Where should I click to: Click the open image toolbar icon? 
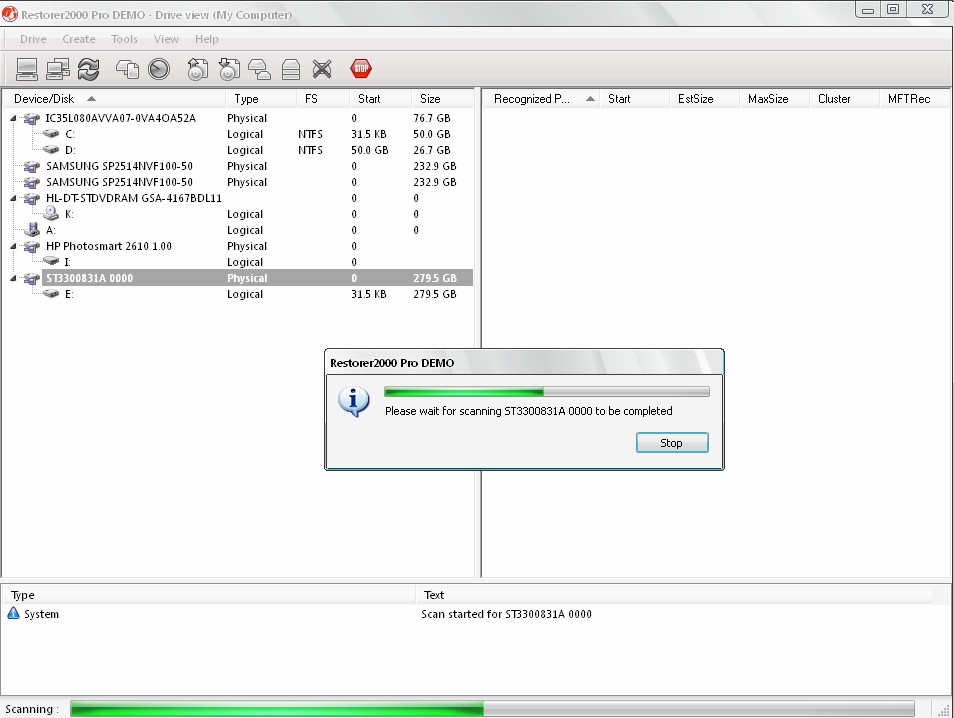[x=229, y=69]
